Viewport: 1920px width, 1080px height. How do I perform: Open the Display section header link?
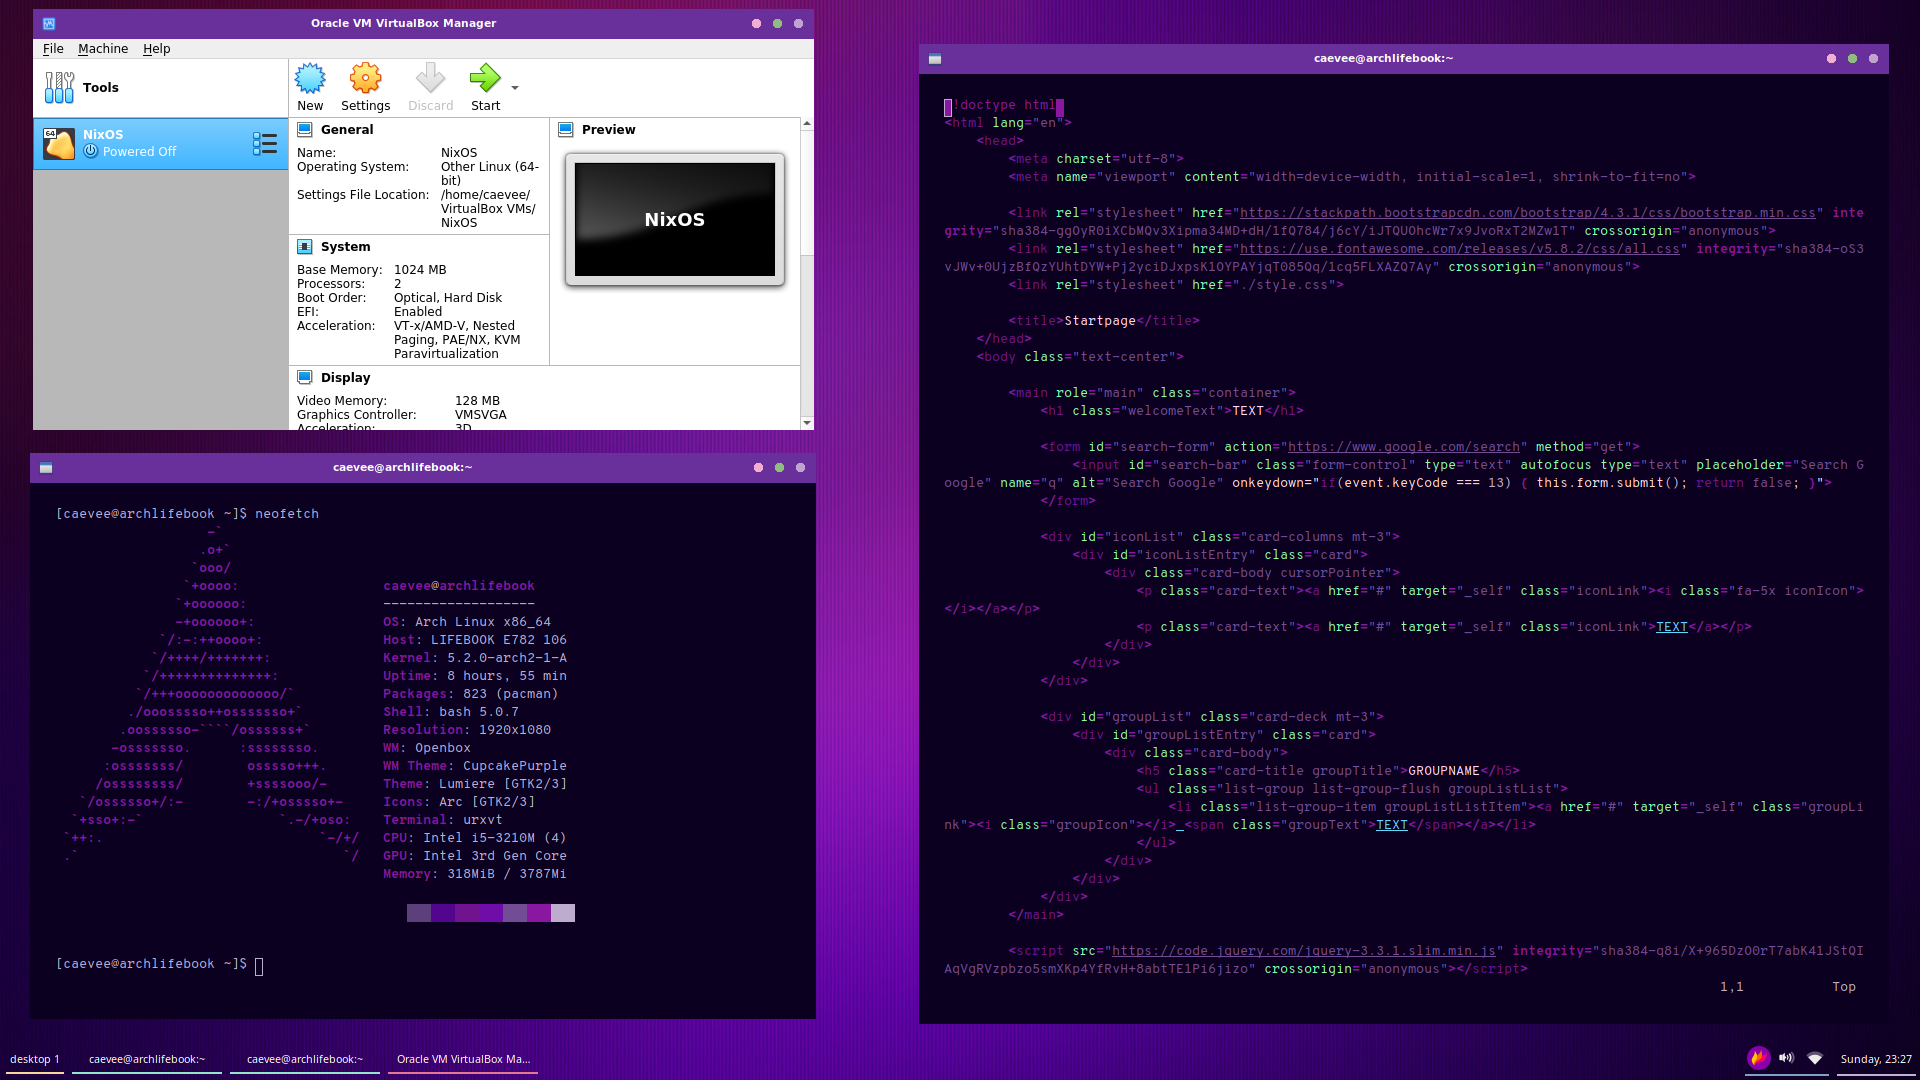tap(345, 377)
